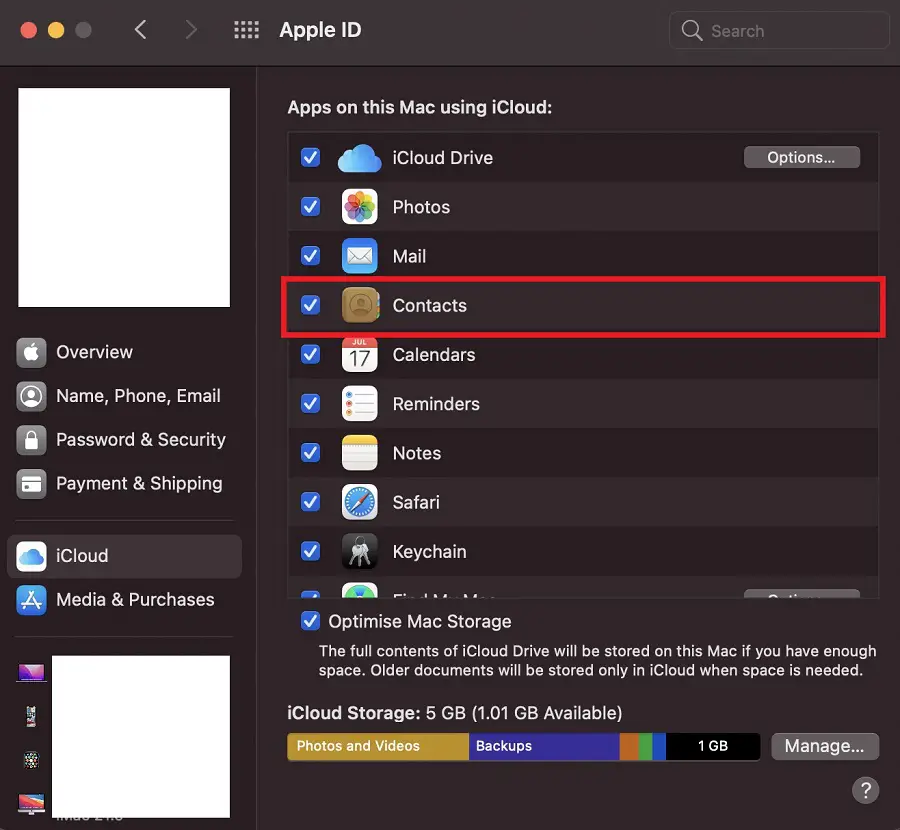Click the Photos app icon
The height and width of the screenshot is (830, 900).
coord(359,207)
